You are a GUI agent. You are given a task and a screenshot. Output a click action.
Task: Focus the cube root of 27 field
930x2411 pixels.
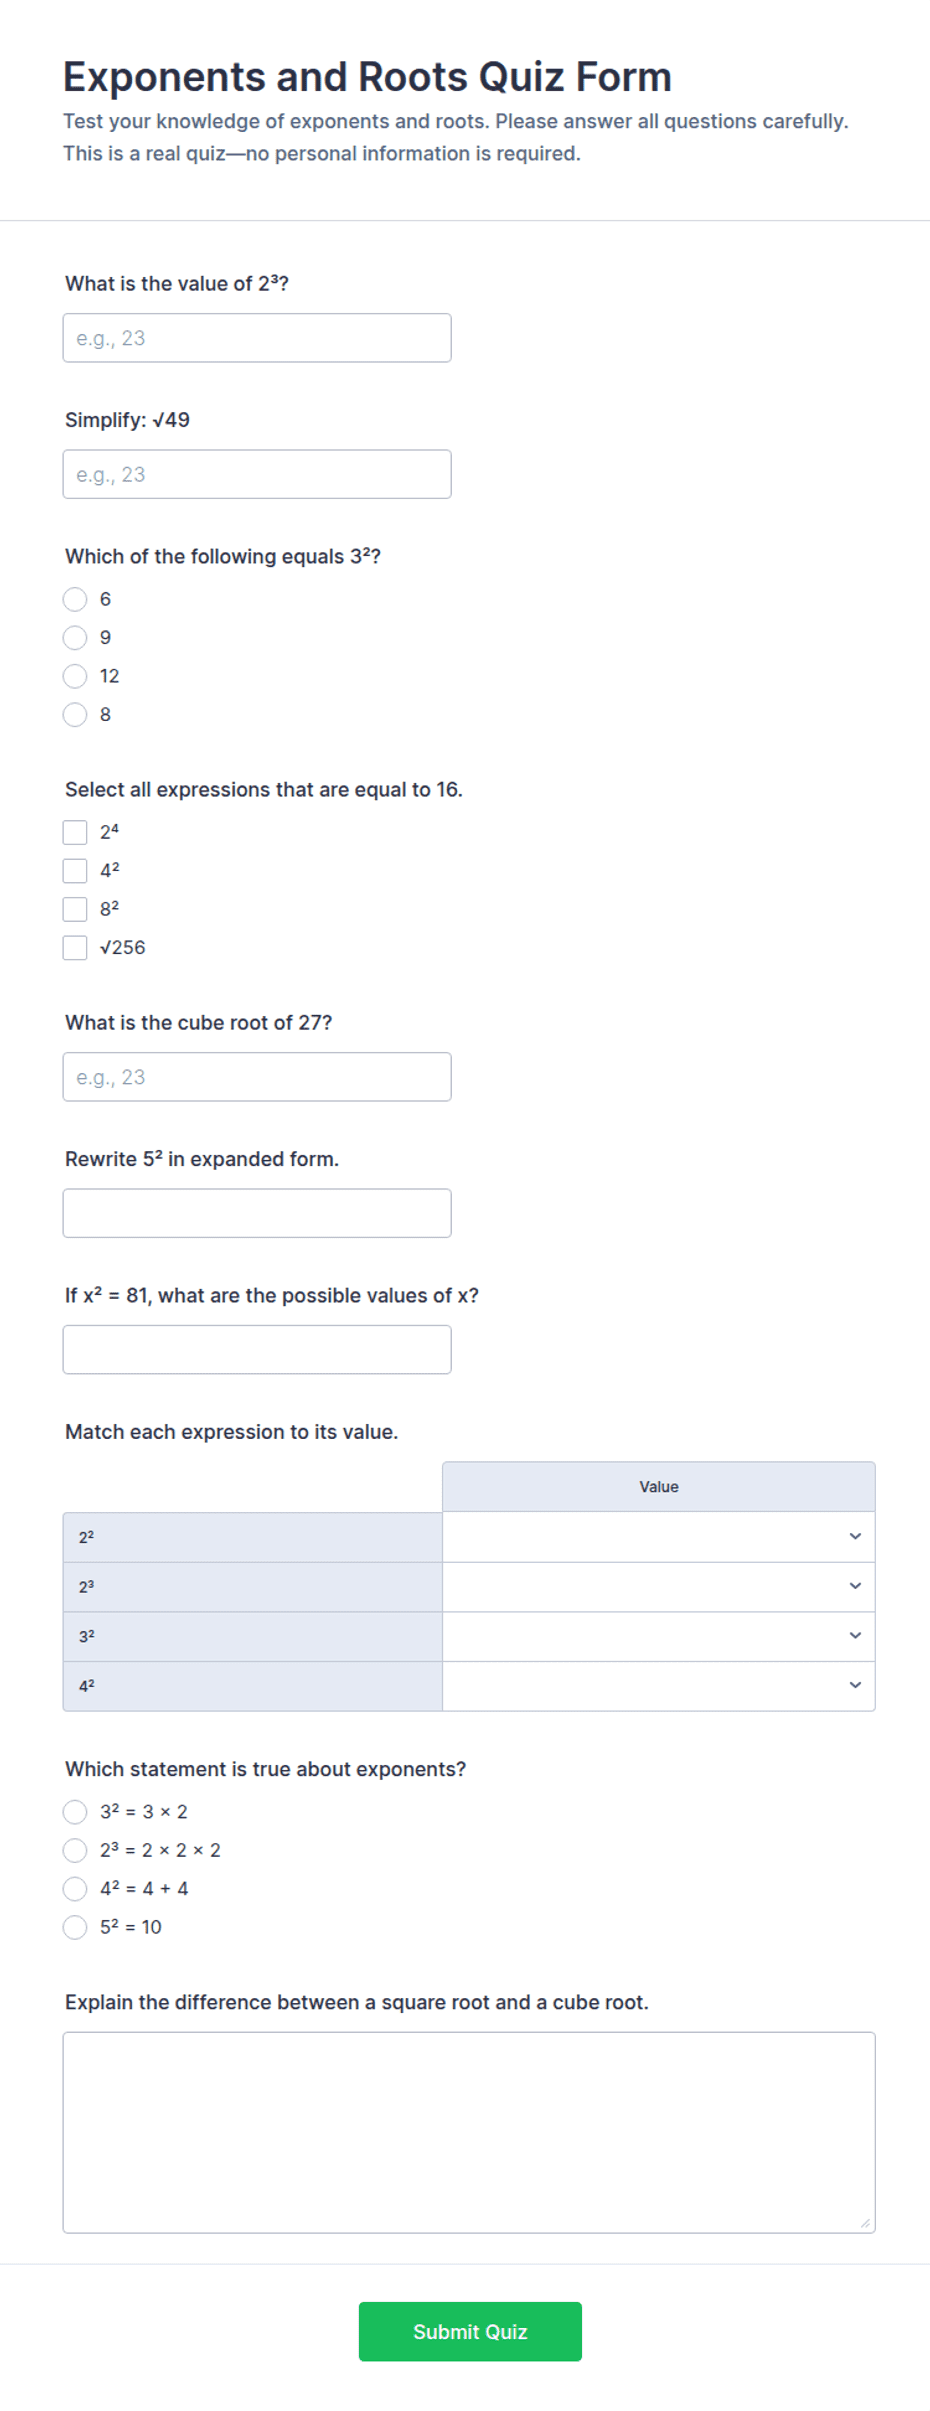[x=257, y=1077]
